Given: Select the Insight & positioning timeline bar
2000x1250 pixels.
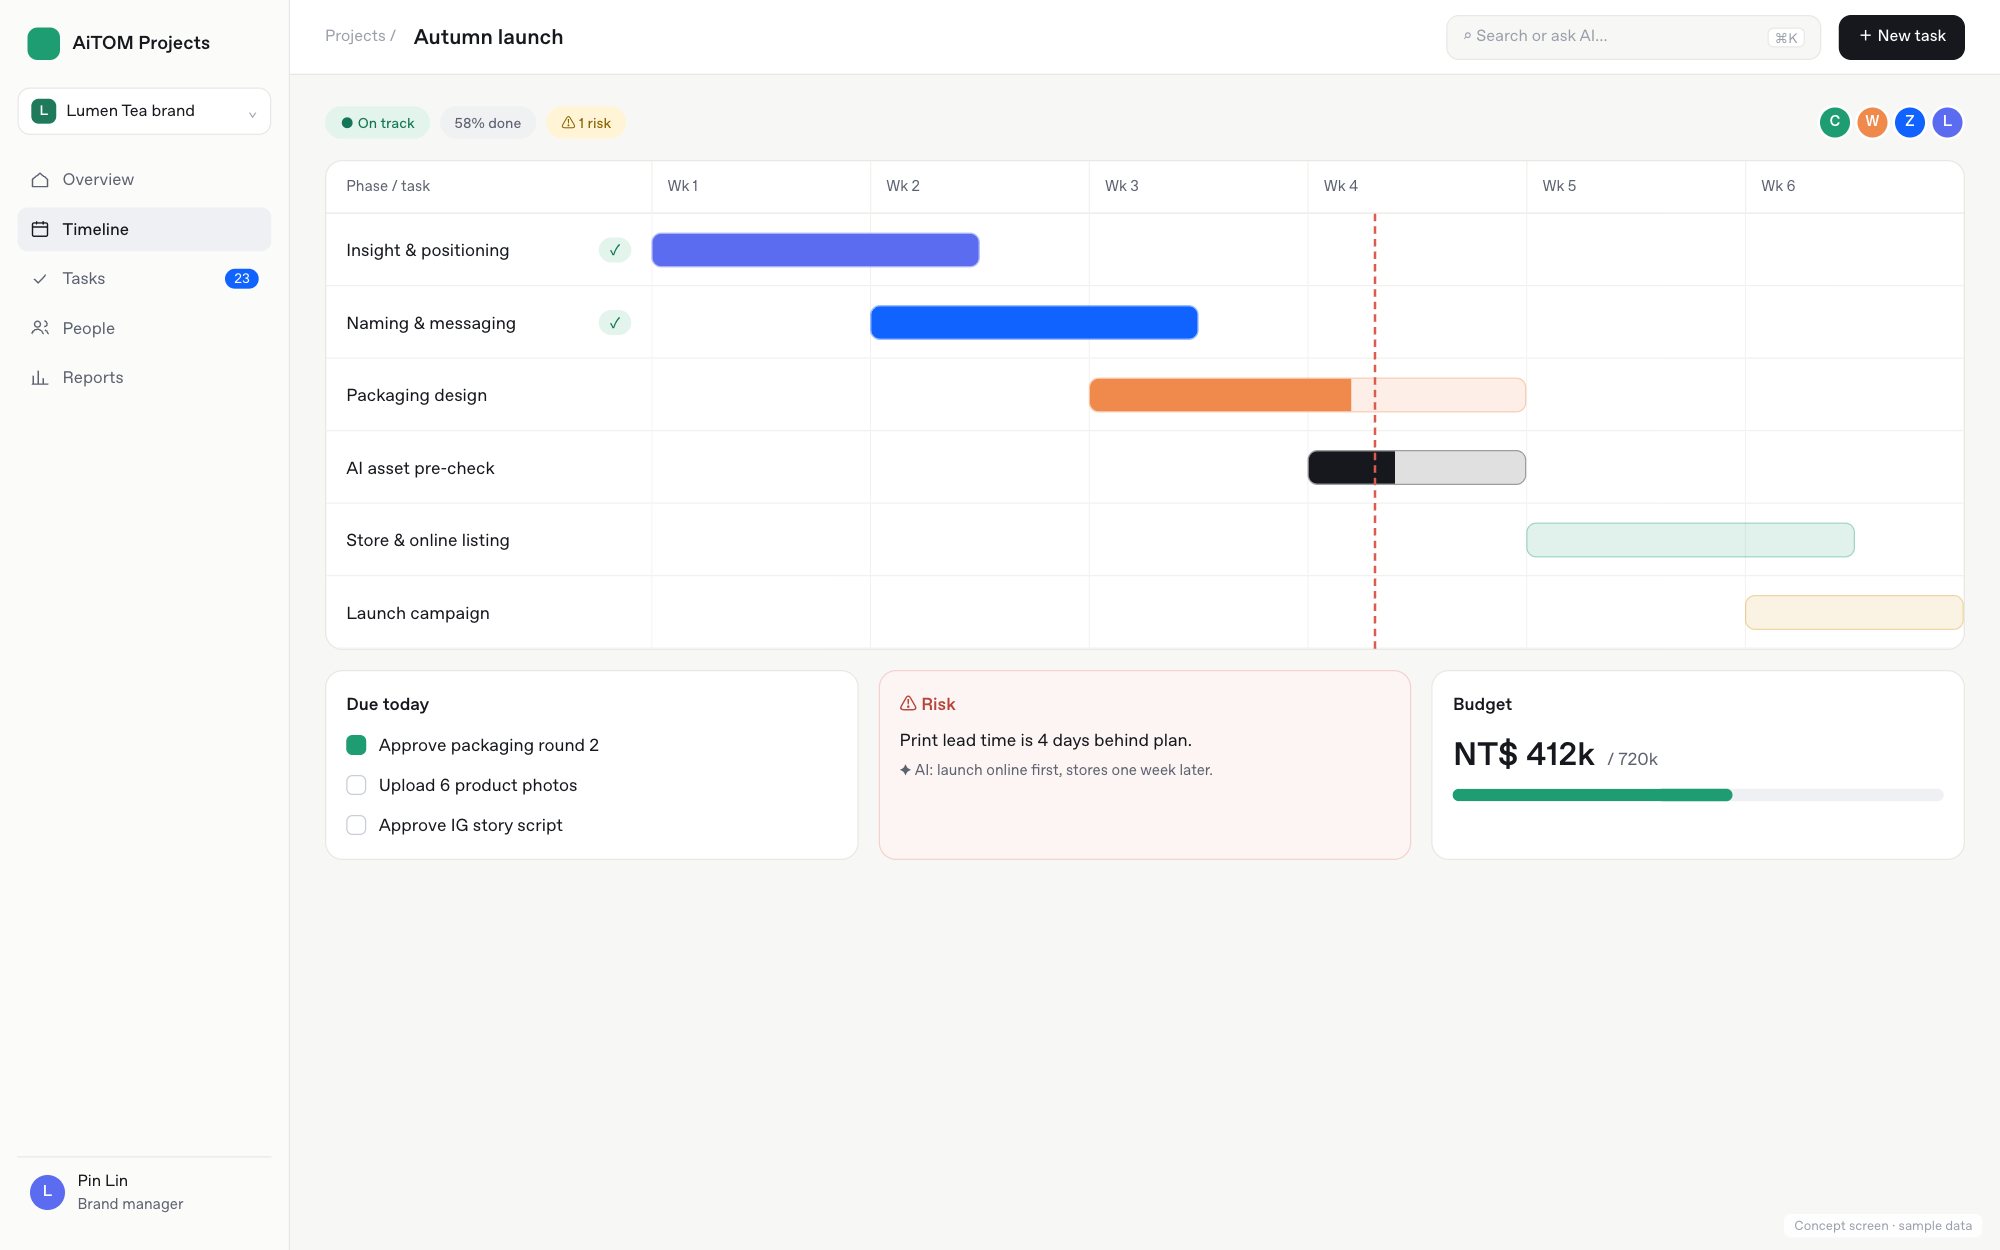Looking at the screenshot, I should click(815, 250).
